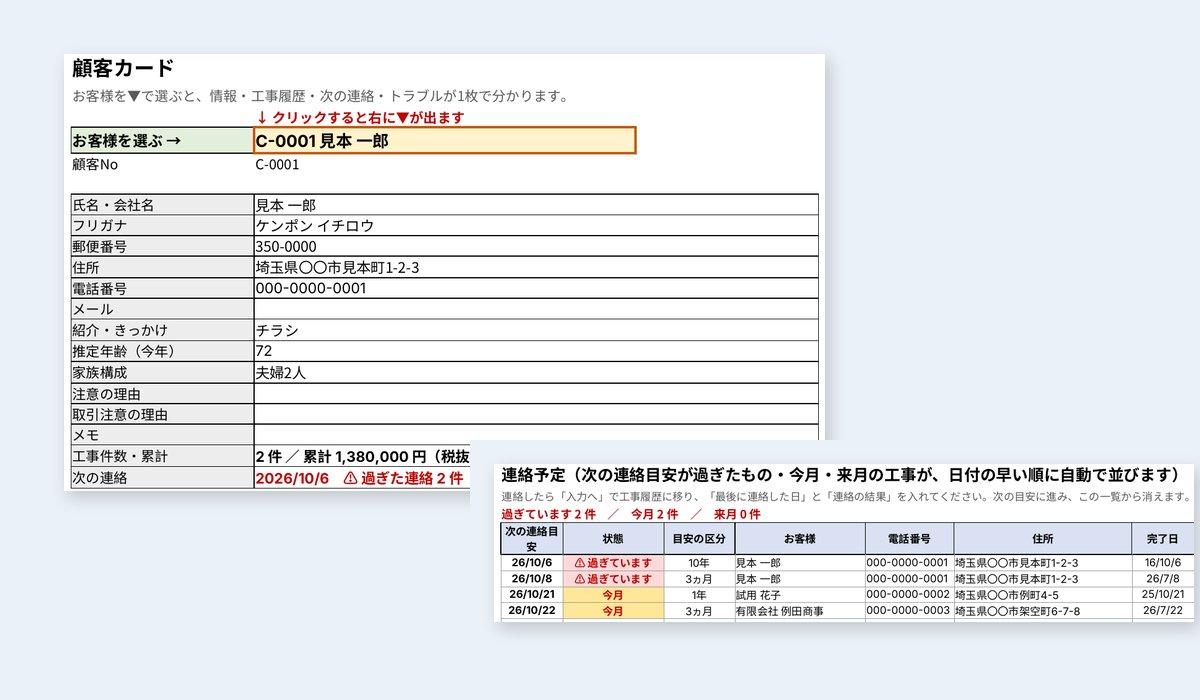Click the 工事件数・累計 label
1200x700 pixels.
click(x=162, y=457)
